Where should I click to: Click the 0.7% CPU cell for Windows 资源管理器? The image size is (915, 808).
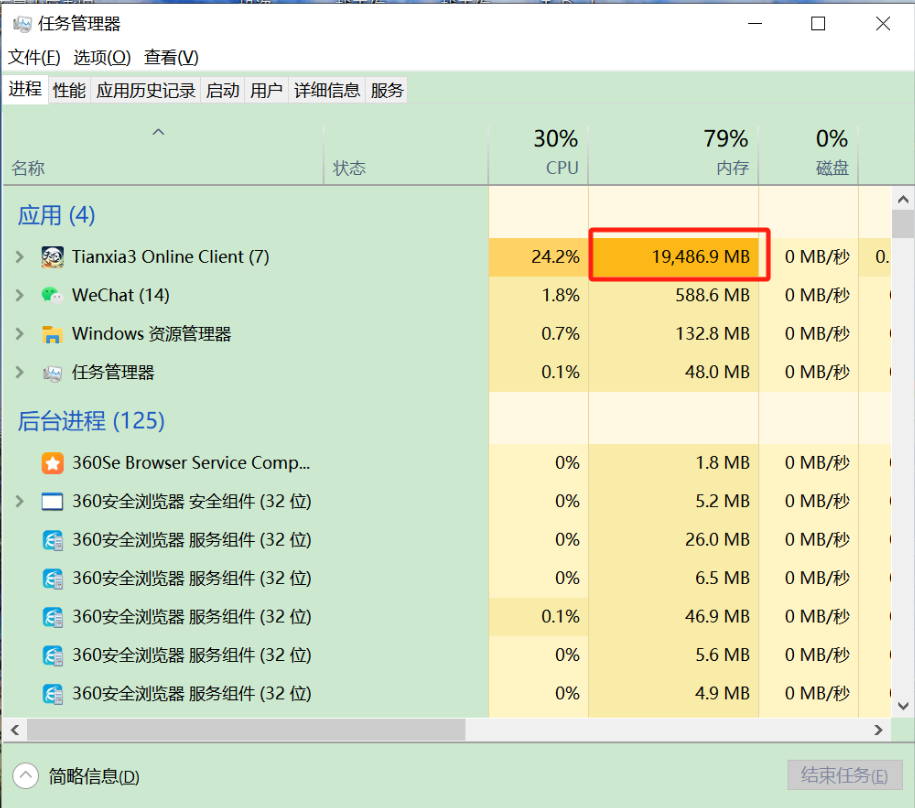click(538, 334)
